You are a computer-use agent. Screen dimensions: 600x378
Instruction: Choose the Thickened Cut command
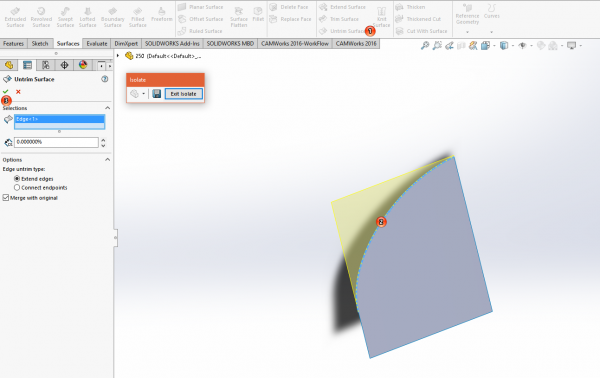coord(418,19)
